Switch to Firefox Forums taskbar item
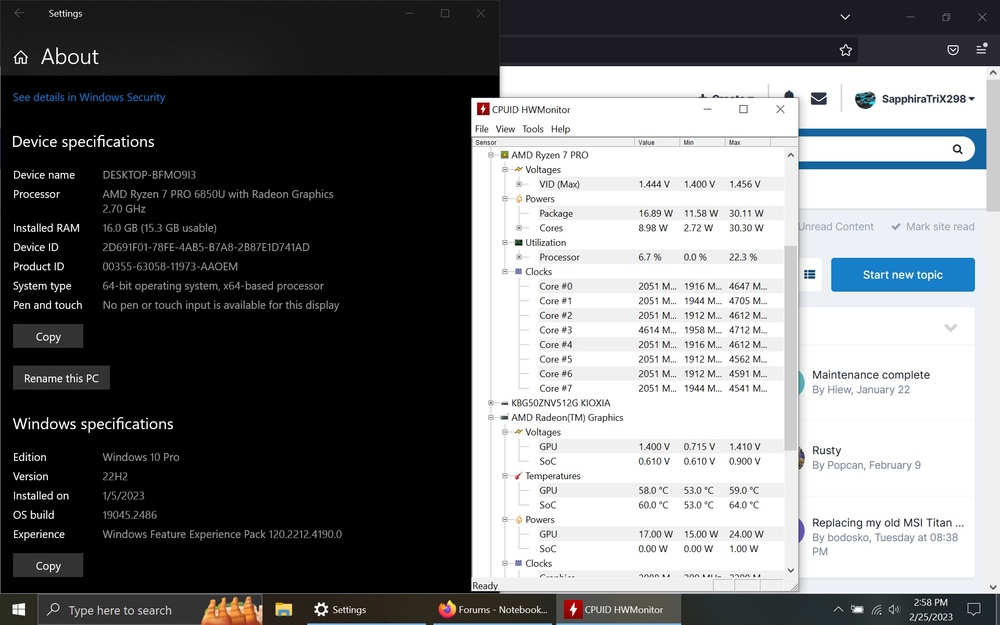Viewport: 1000px width, 625px height. point(494,610)
